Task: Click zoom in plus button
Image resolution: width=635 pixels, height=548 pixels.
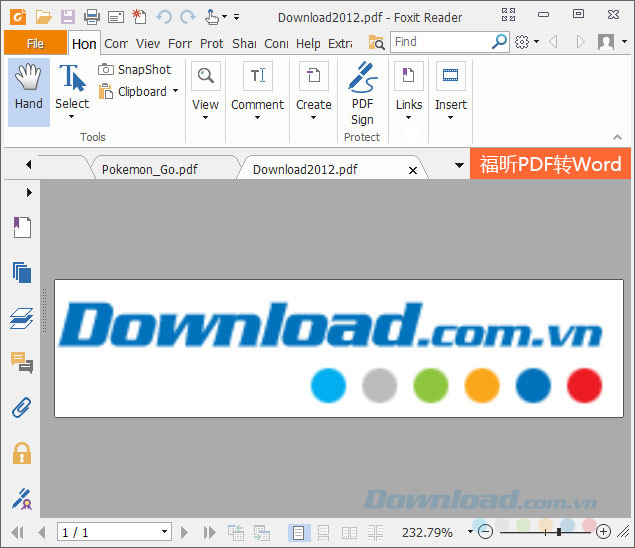Action: tap(603, 531)
